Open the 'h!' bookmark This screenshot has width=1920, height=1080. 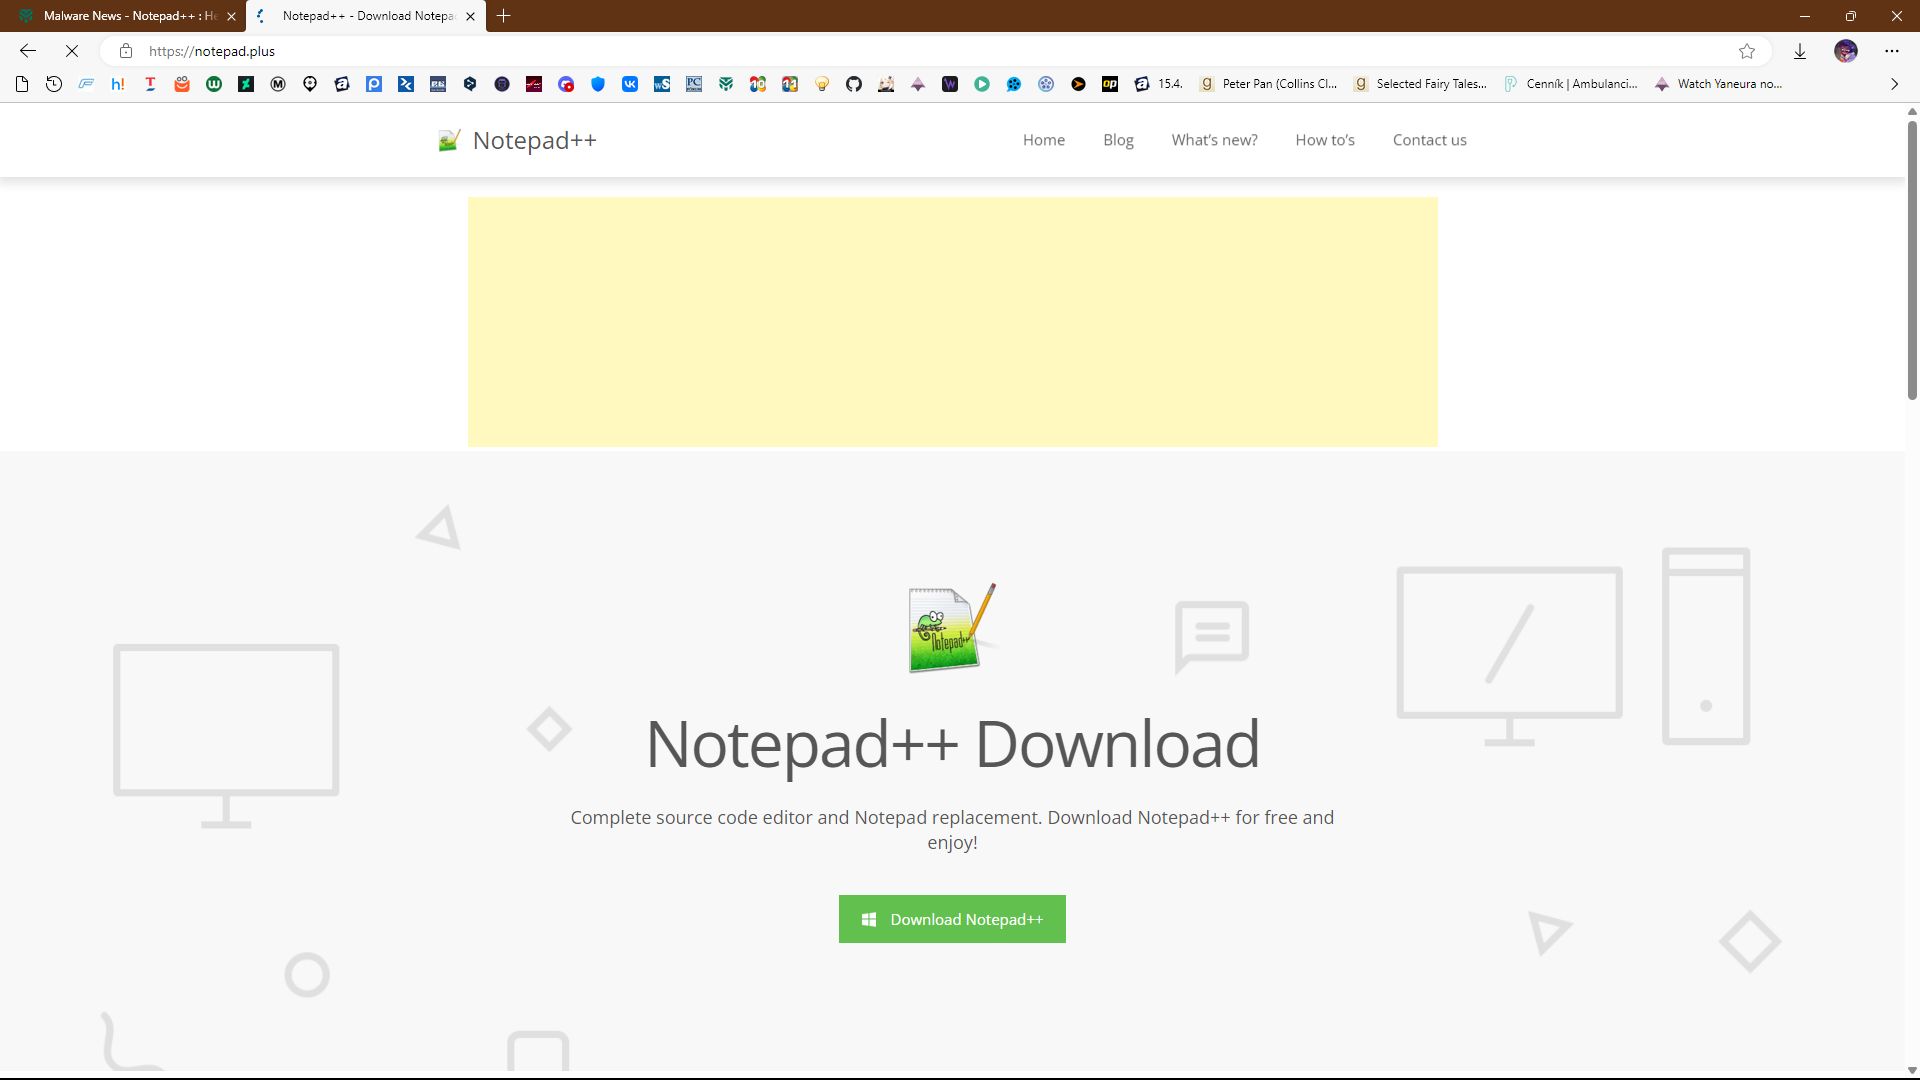coord(118,84)
